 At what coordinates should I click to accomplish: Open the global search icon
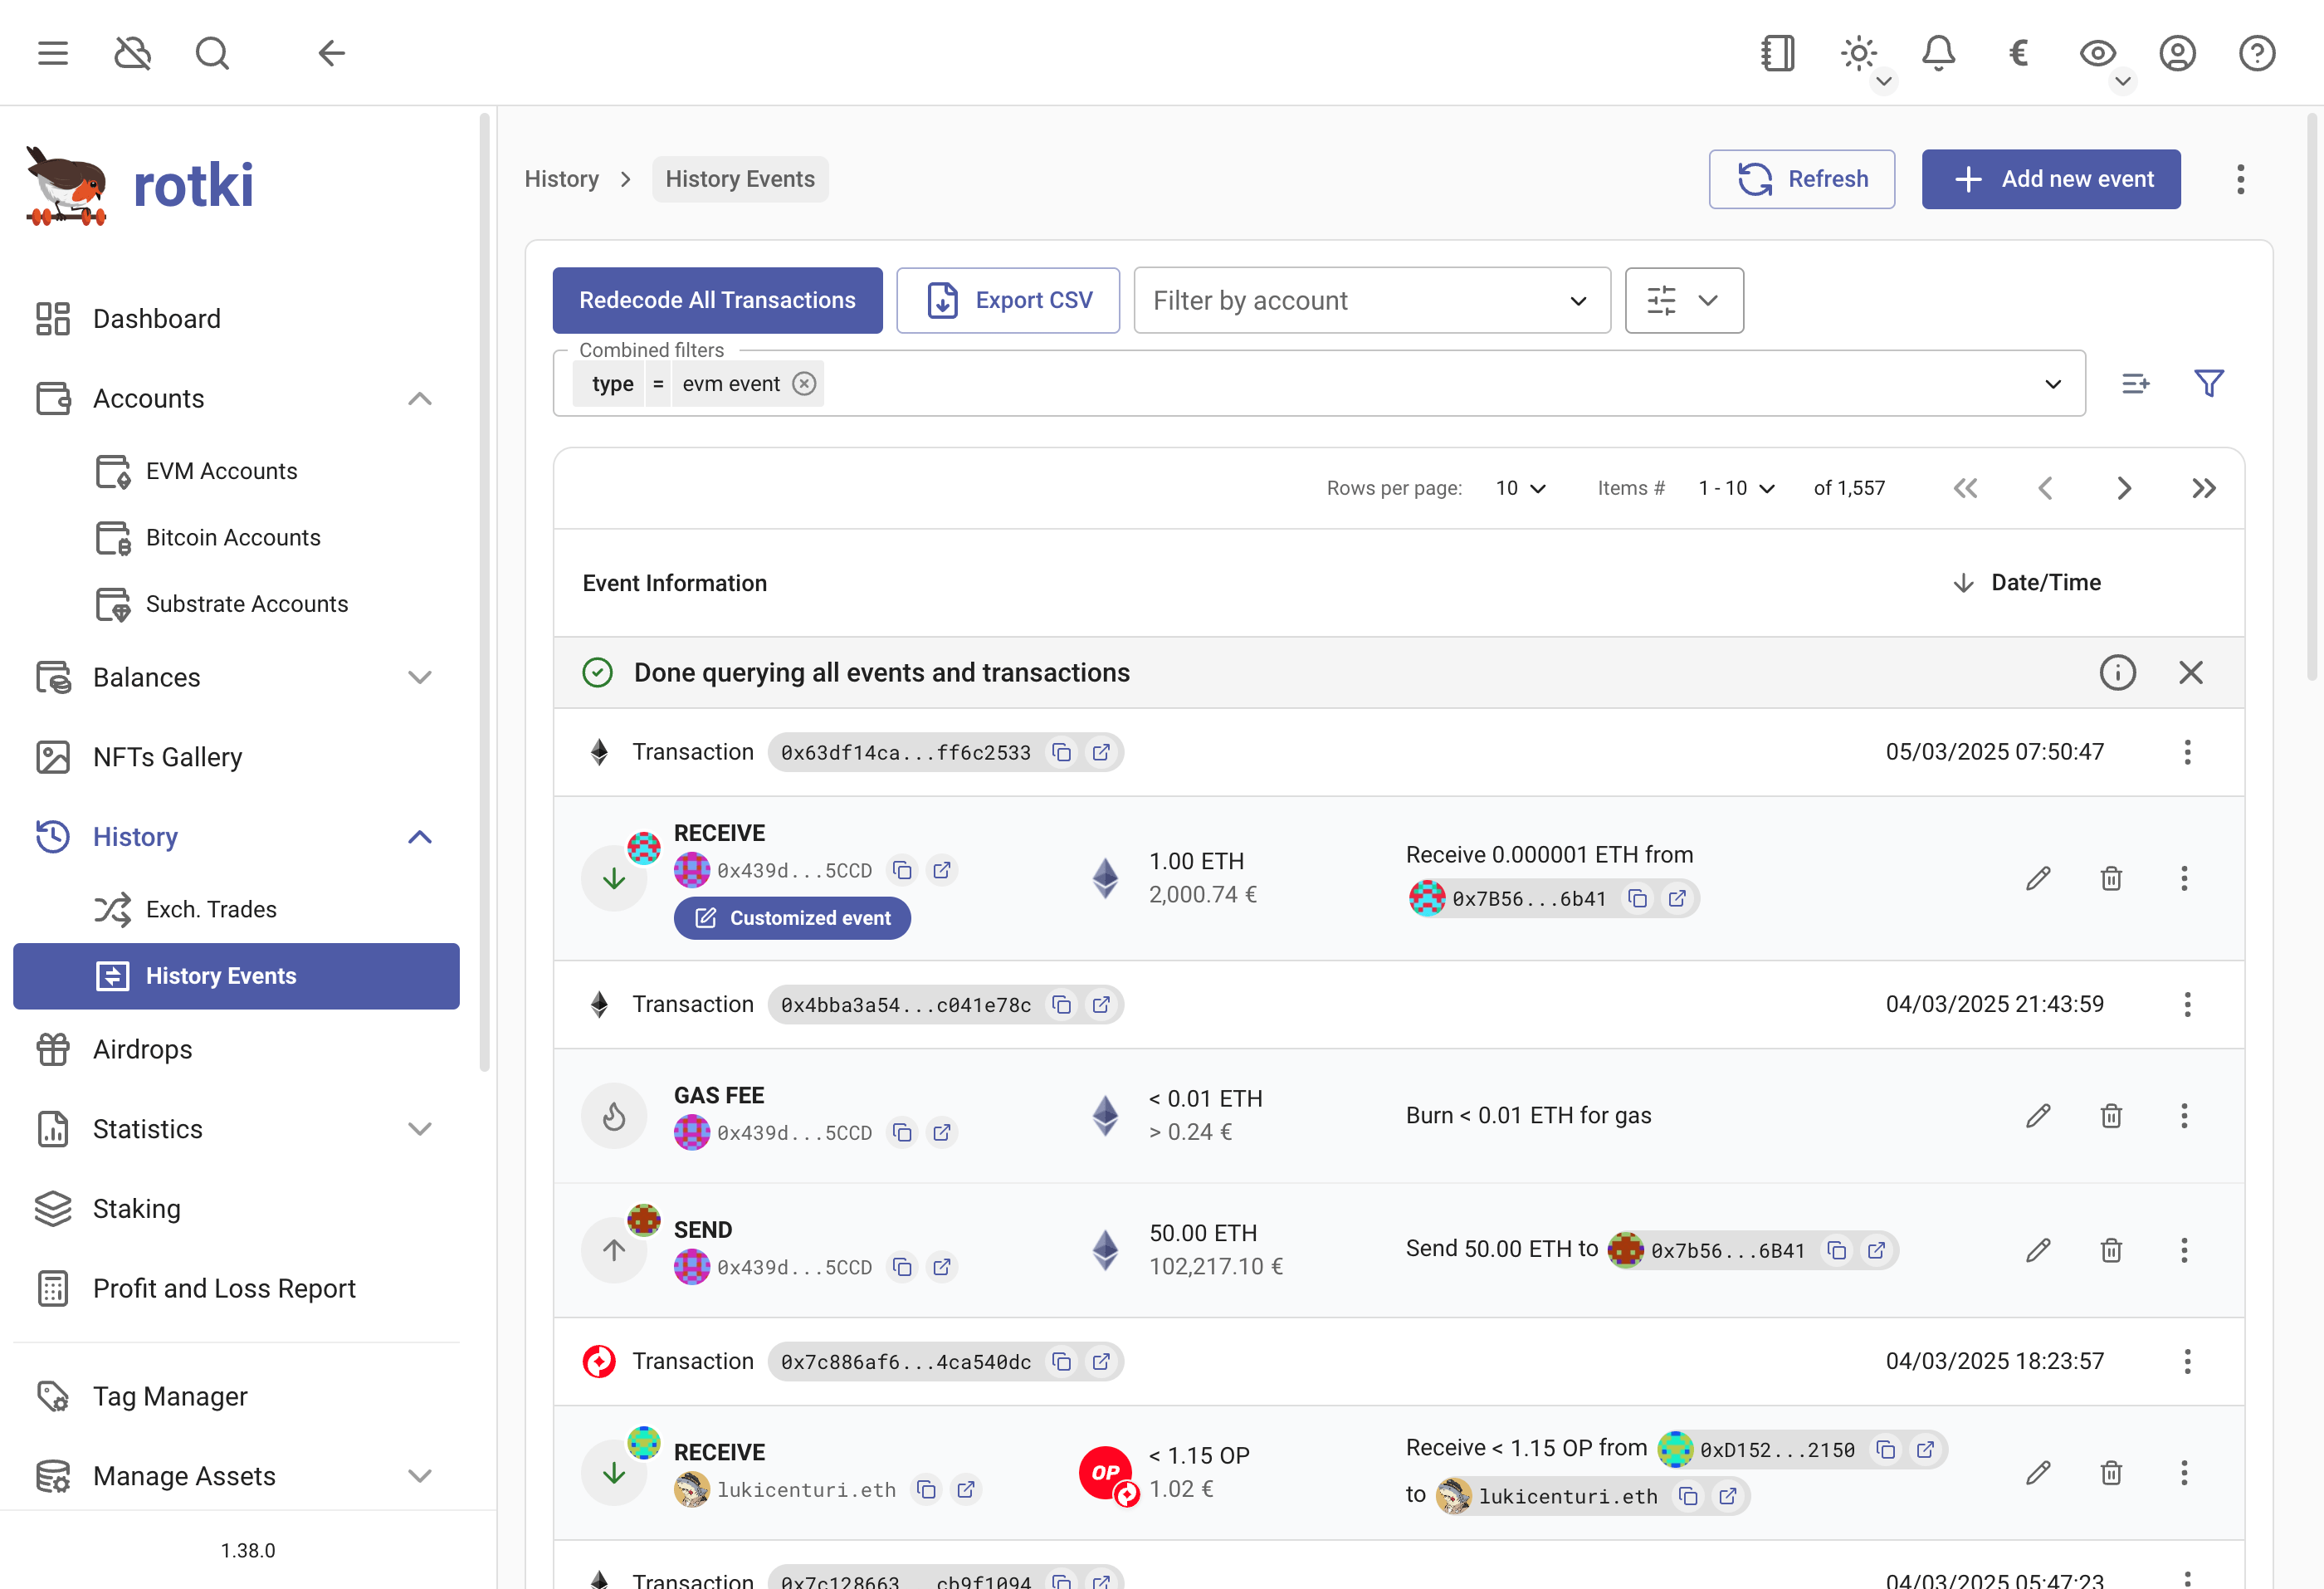point(212,53)
